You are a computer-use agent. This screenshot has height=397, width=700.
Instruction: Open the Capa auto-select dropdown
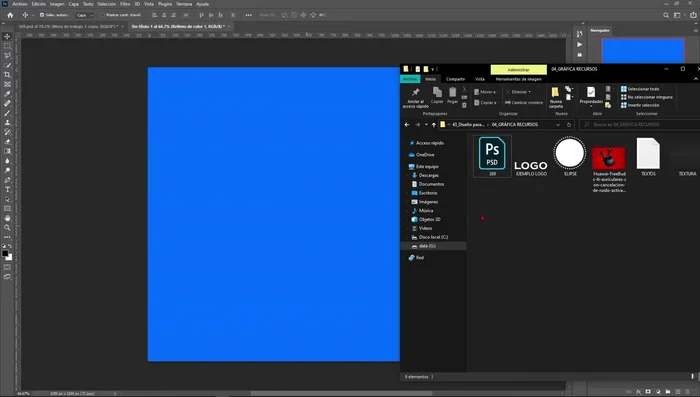point(84,15)
